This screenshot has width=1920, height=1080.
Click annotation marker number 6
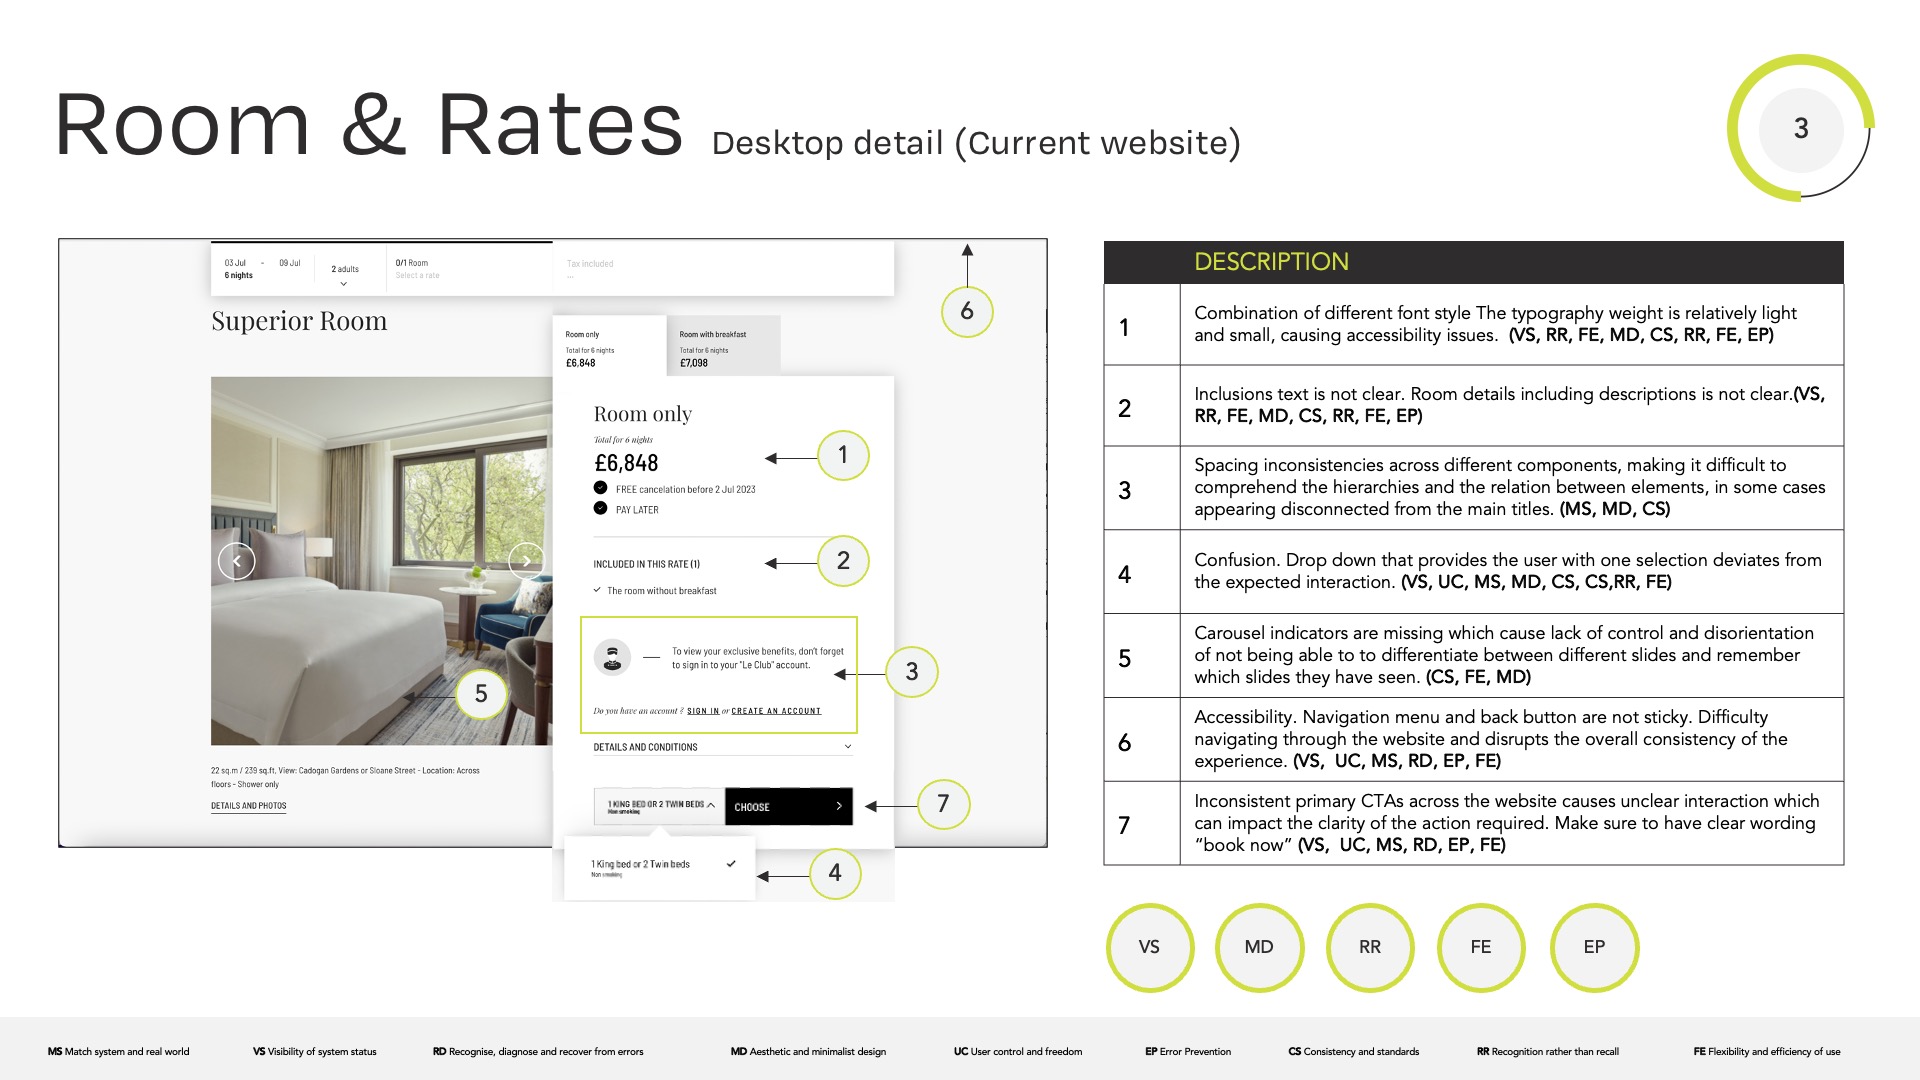click(966, 311)
